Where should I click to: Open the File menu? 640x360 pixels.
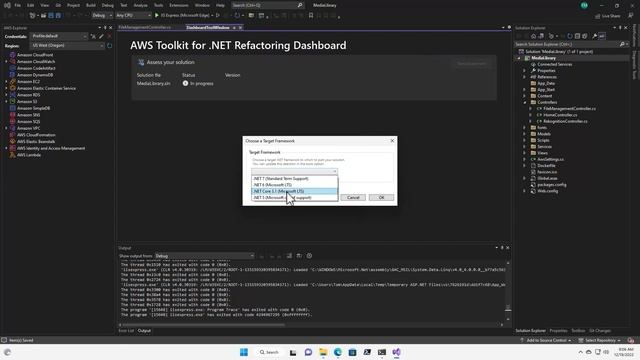(18, 5)
